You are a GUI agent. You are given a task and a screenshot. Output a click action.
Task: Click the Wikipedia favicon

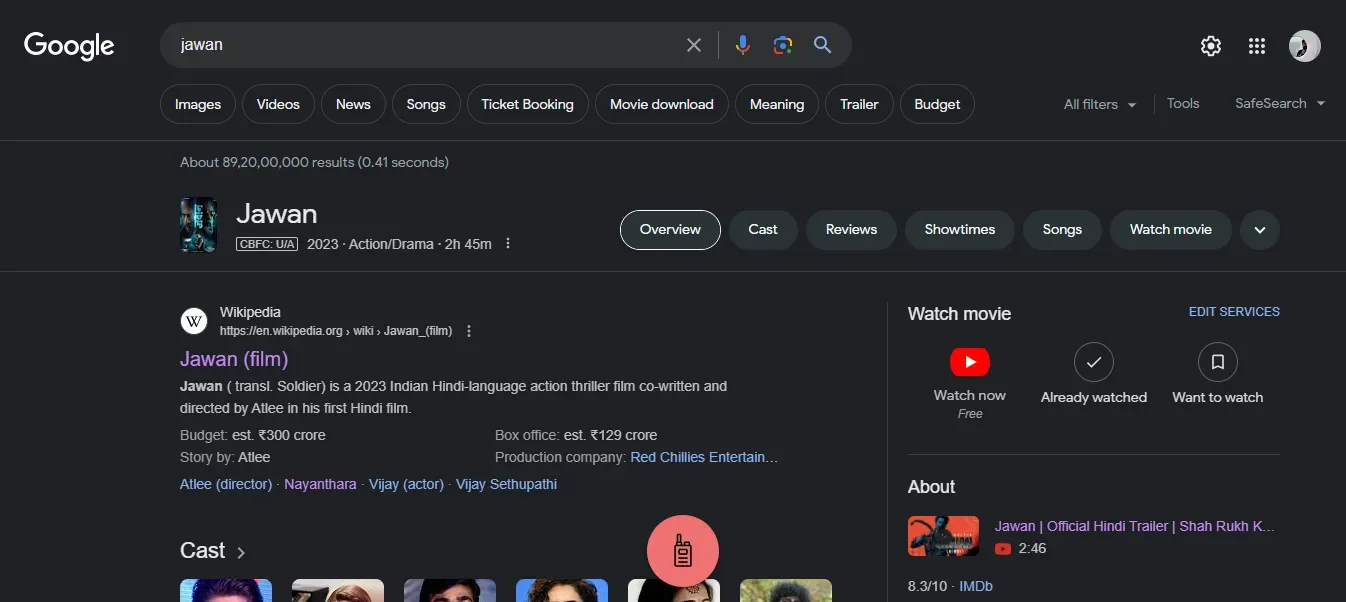[x=194, y=321]
